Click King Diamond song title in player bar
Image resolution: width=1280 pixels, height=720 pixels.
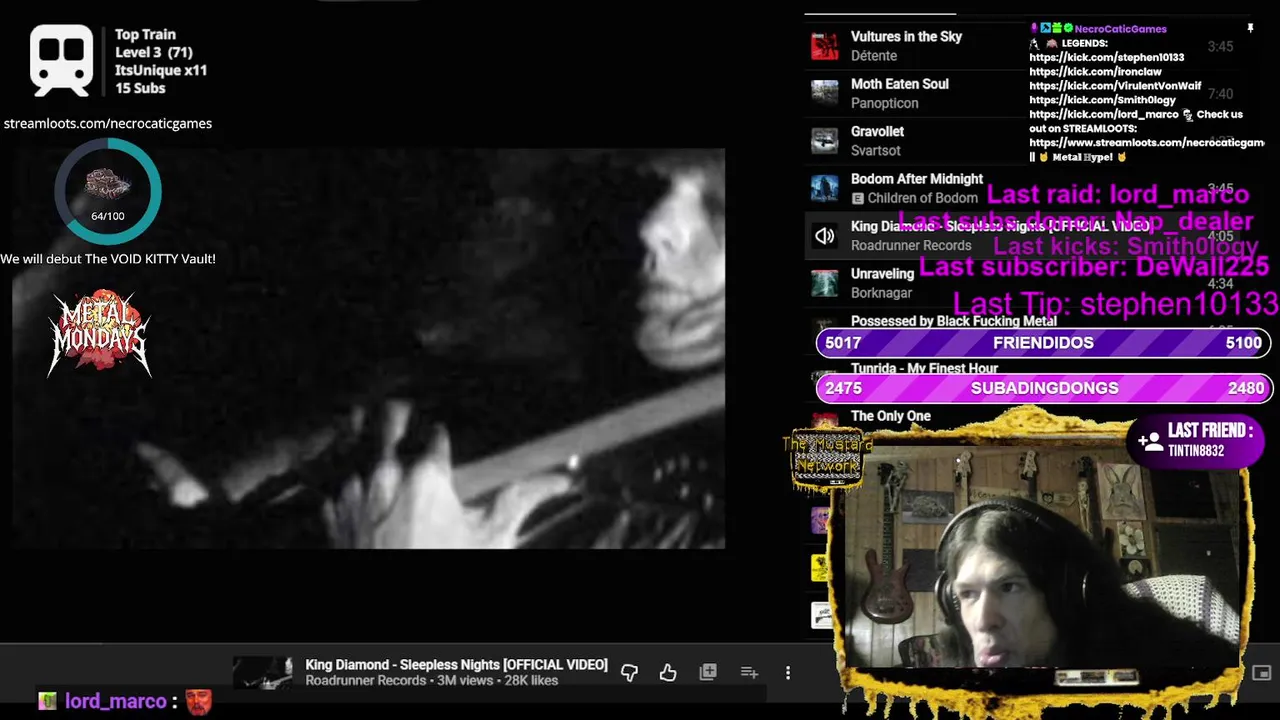tap(456, 665)
